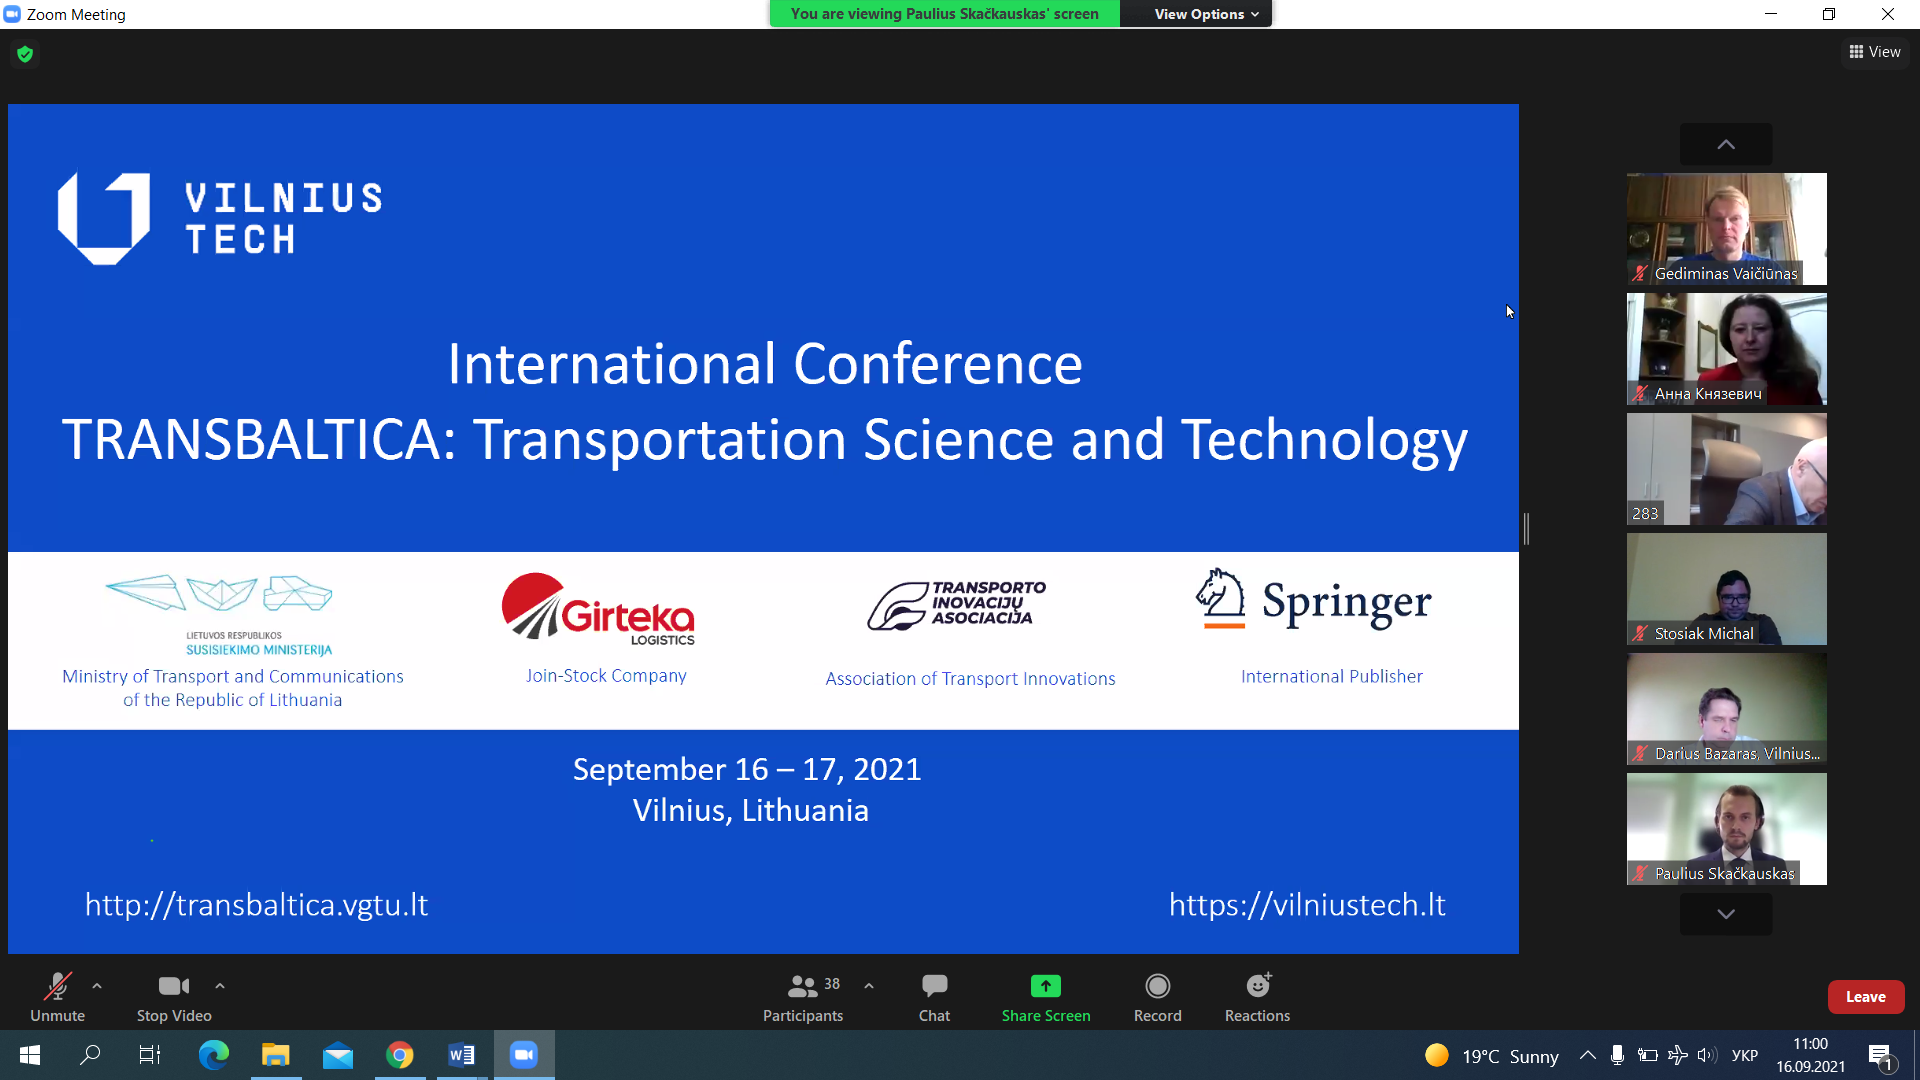Open the Mail app from the taskbar
The height and width of the screenshot is (1080, 1920).
click(338, 1055)
